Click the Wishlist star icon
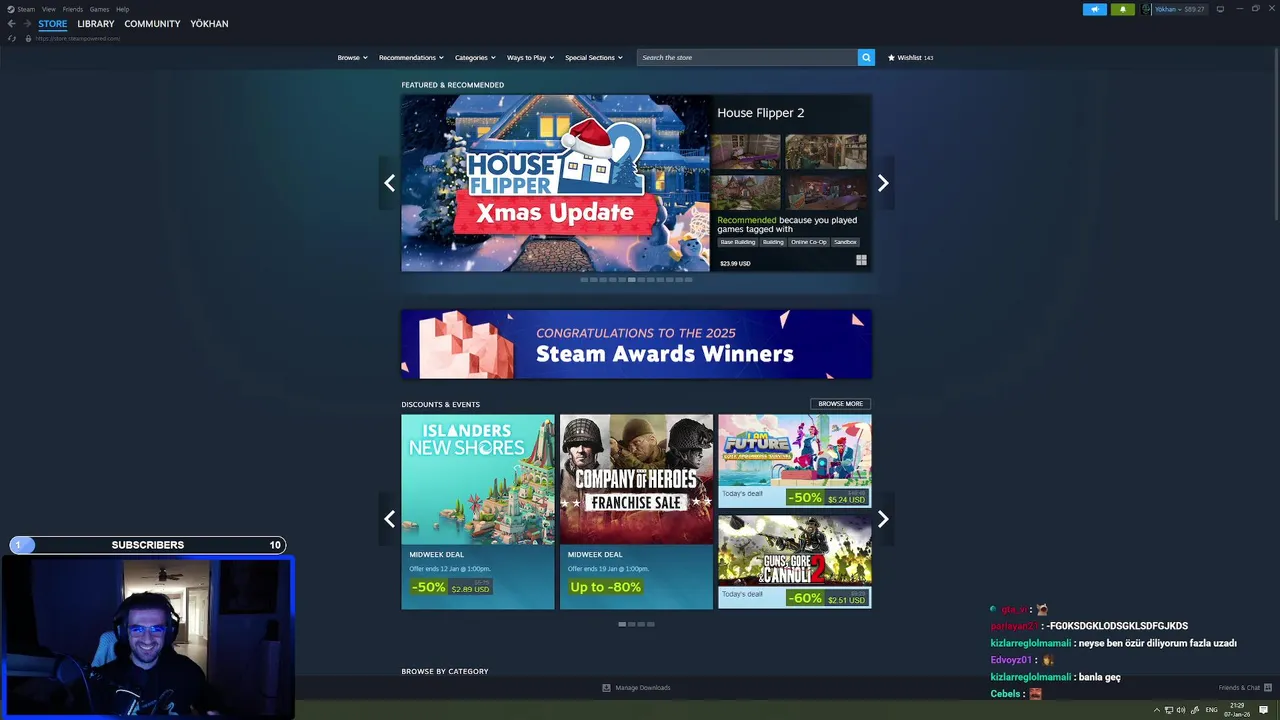The width and height of the screenshot is (1280, 720). coord(891,58)
